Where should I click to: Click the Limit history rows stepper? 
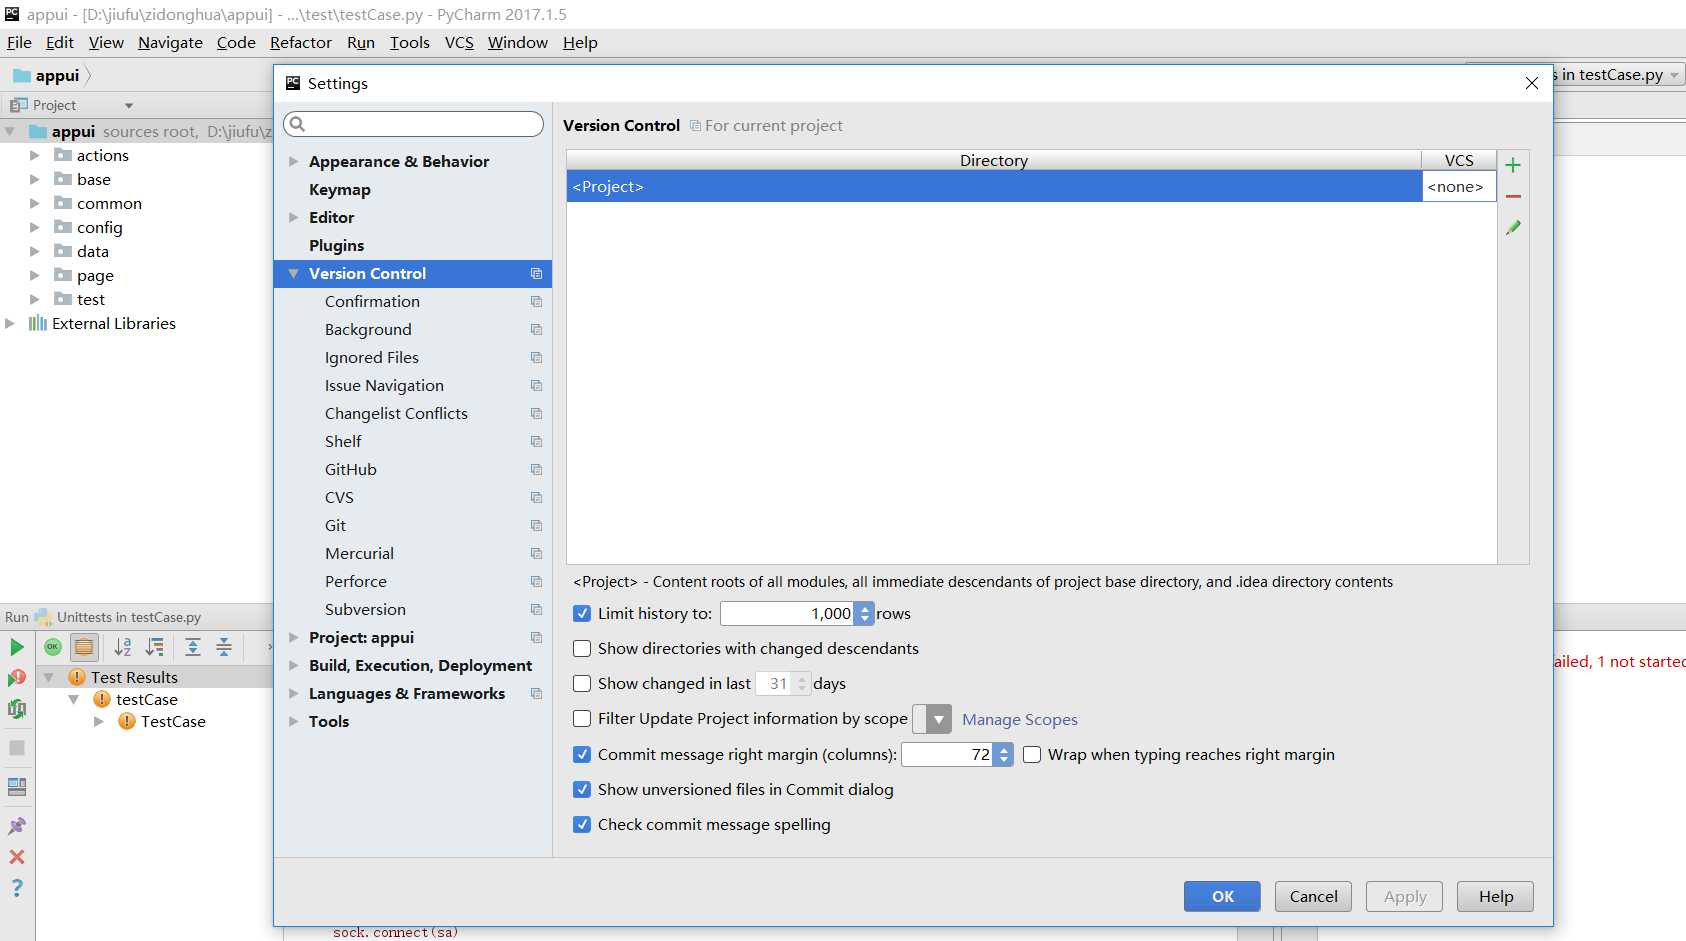pyautogui.click(x=865, y=614)
